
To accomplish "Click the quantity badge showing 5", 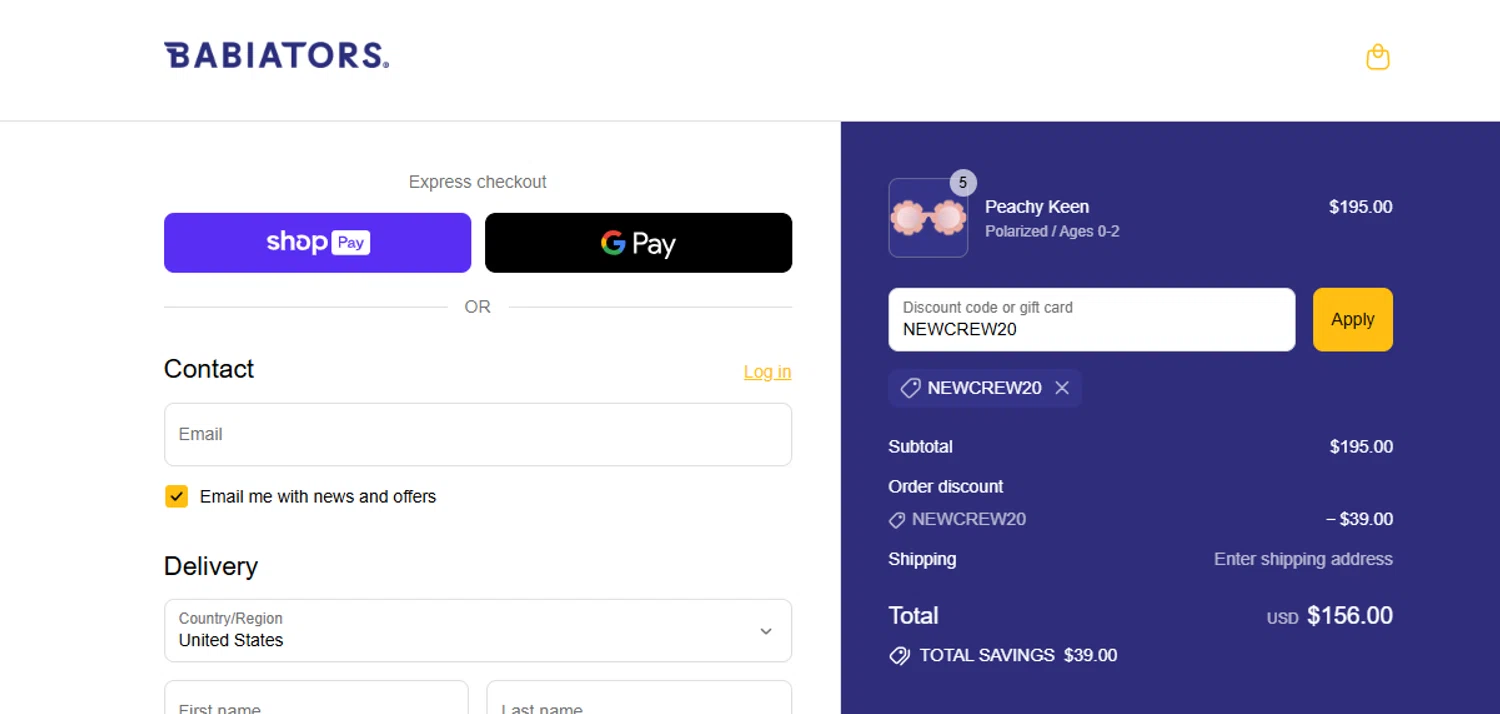I will (x=963, y=182).
